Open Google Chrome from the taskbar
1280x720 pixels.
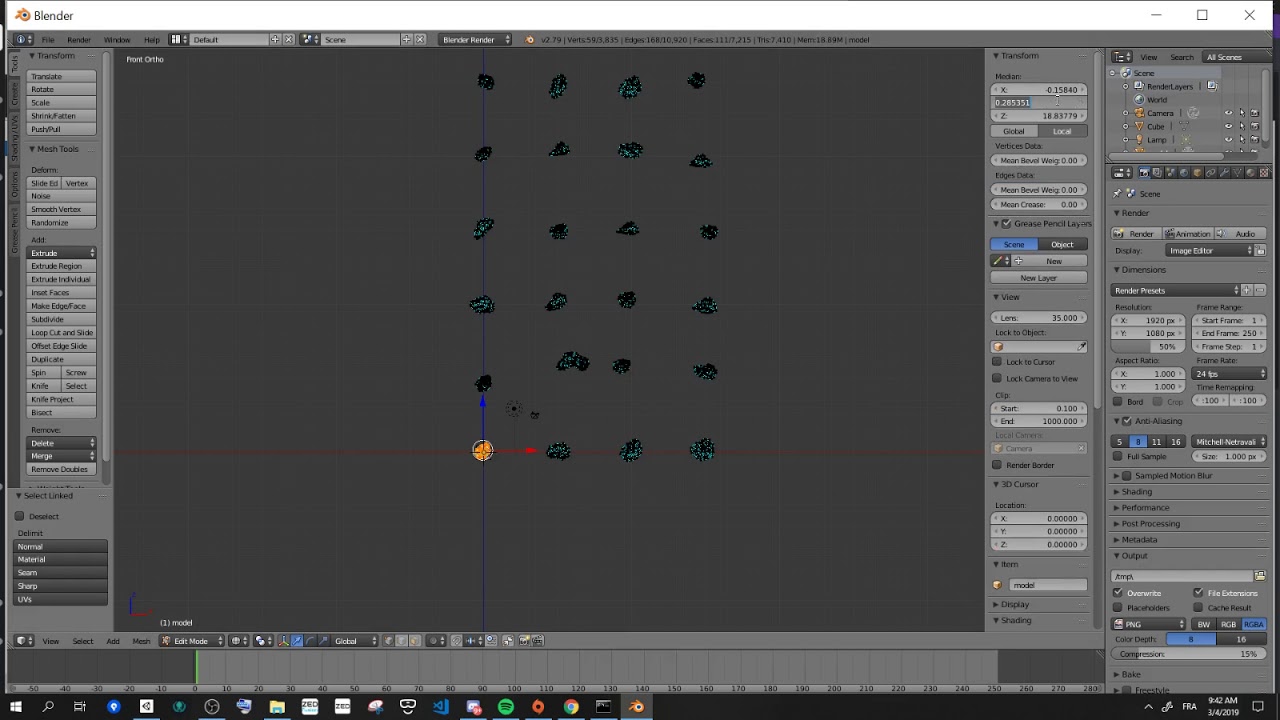(570, 707)
